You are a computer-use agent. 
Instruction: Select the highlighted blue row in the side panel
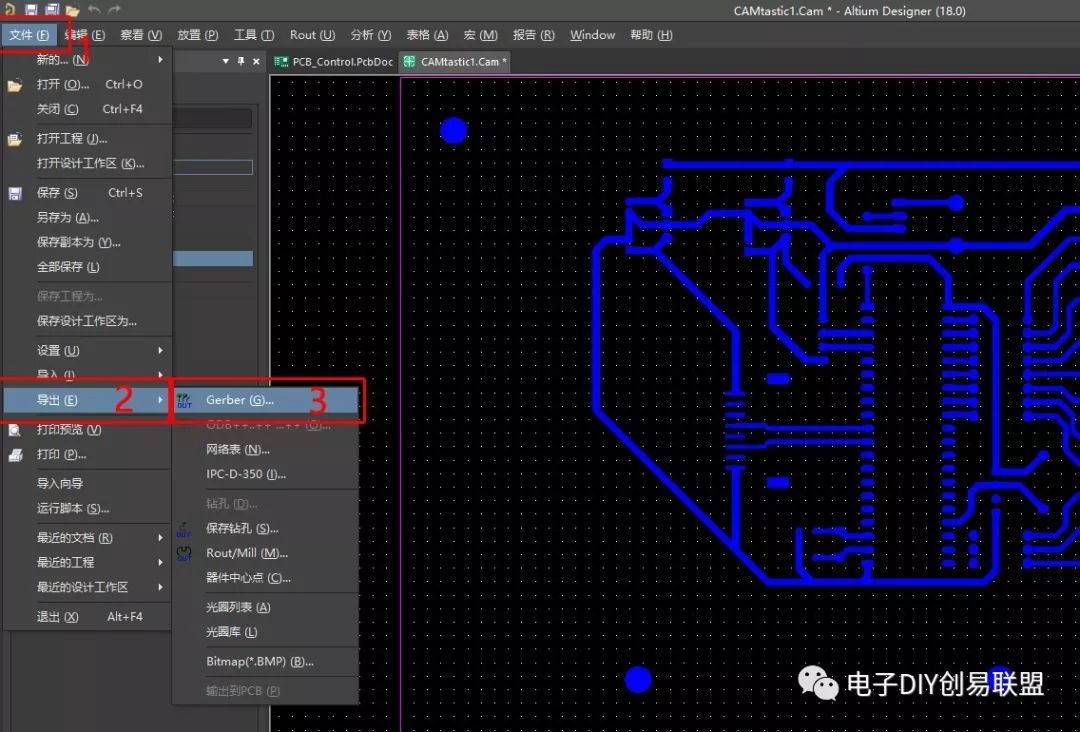pos(212,259)
